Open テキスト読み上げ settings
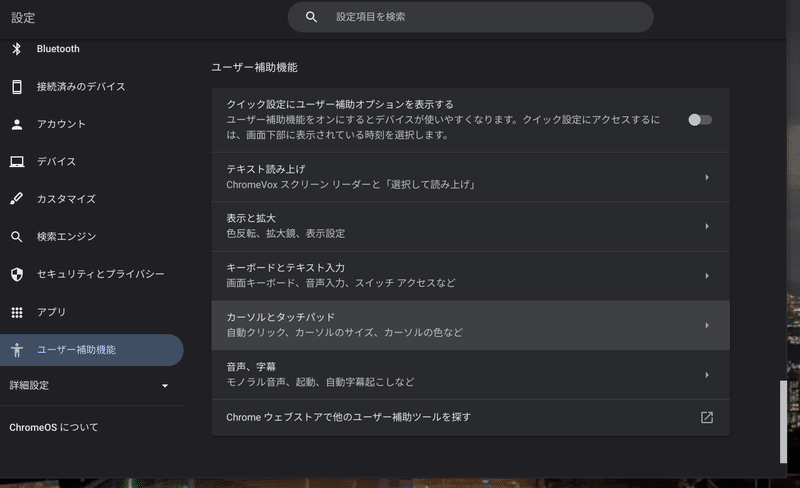Screen dimensions: 800x488 [470, 177]
